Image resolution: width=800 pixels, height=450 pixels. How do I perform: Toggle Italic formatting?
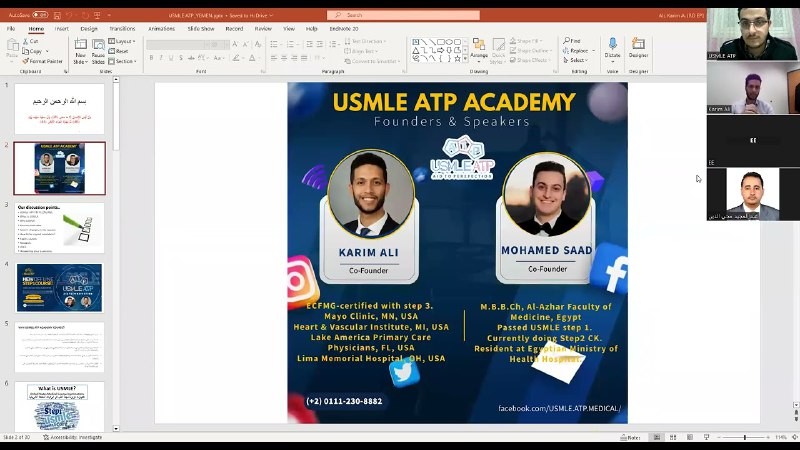[x=161, y=58]
